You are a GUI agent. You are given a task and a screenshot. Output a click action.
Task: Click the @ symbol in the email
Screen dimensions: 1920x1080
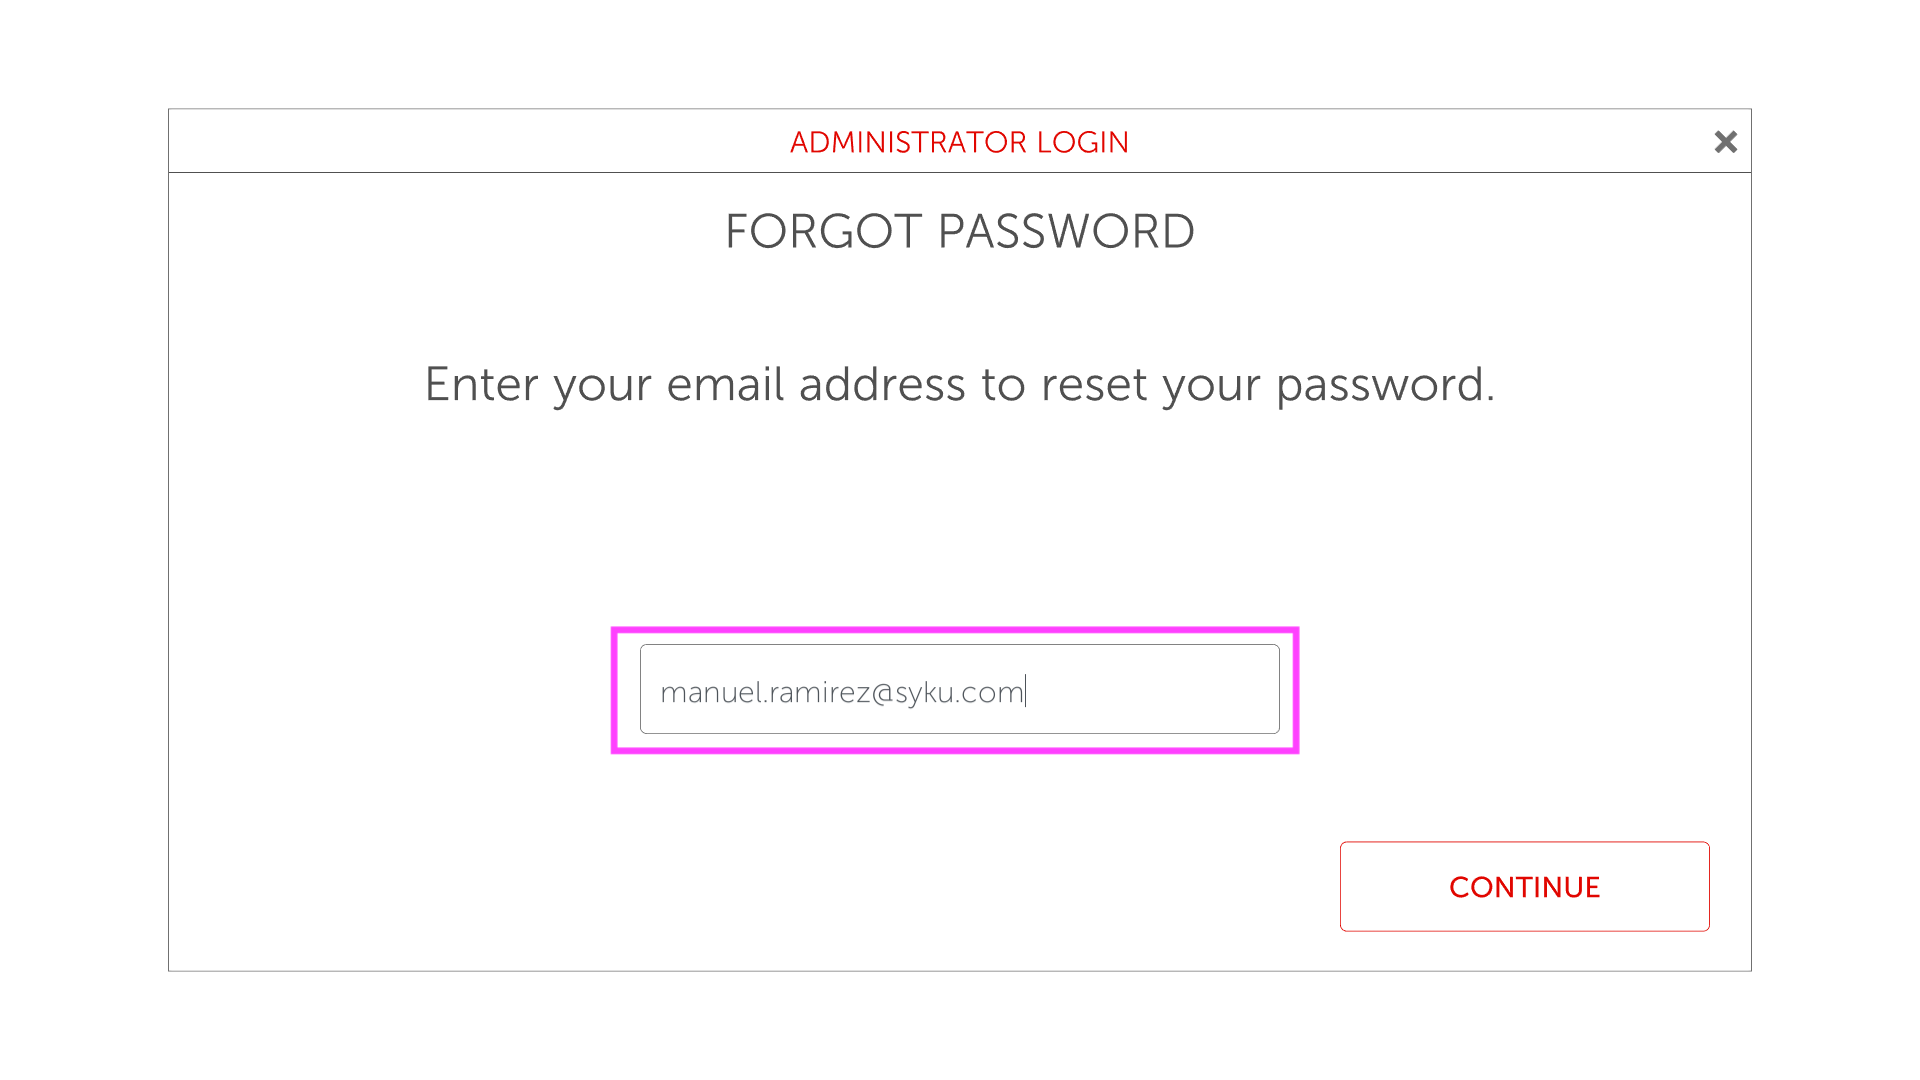coord(882,692)
